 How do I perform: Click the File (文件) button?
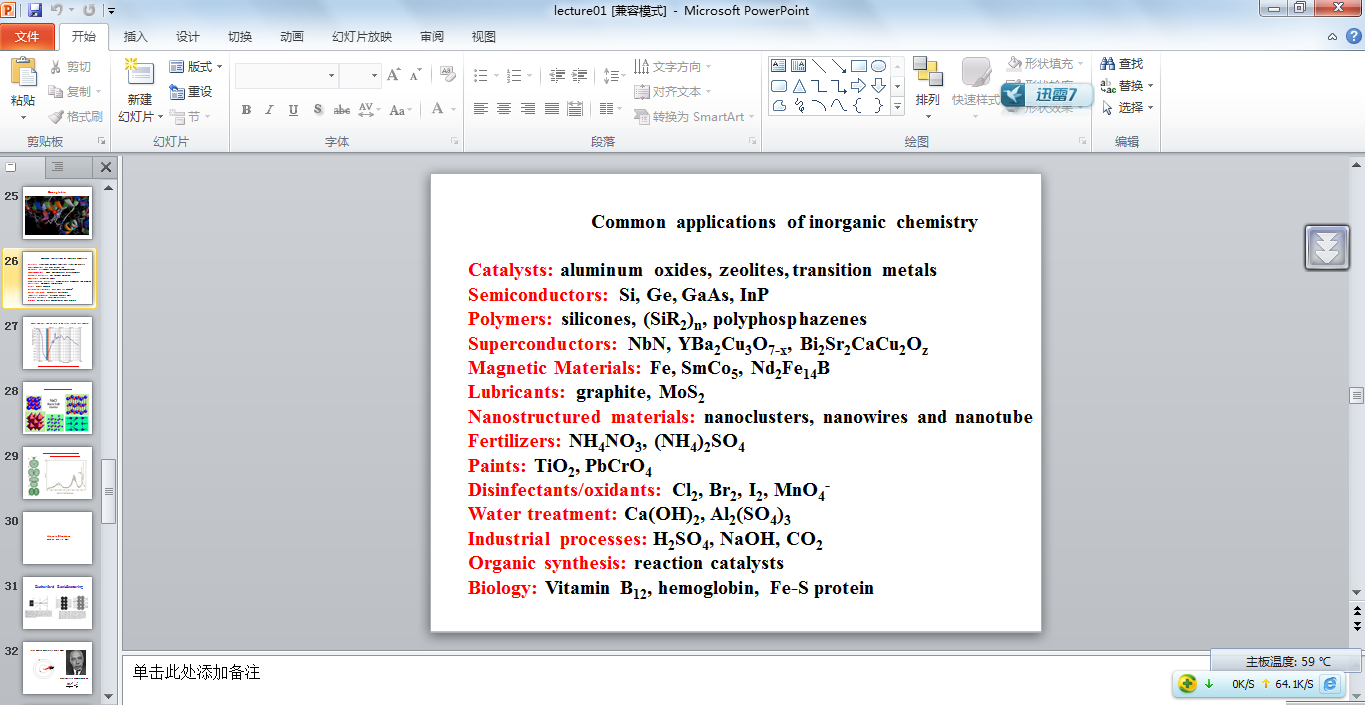click(x=27, y=37)
